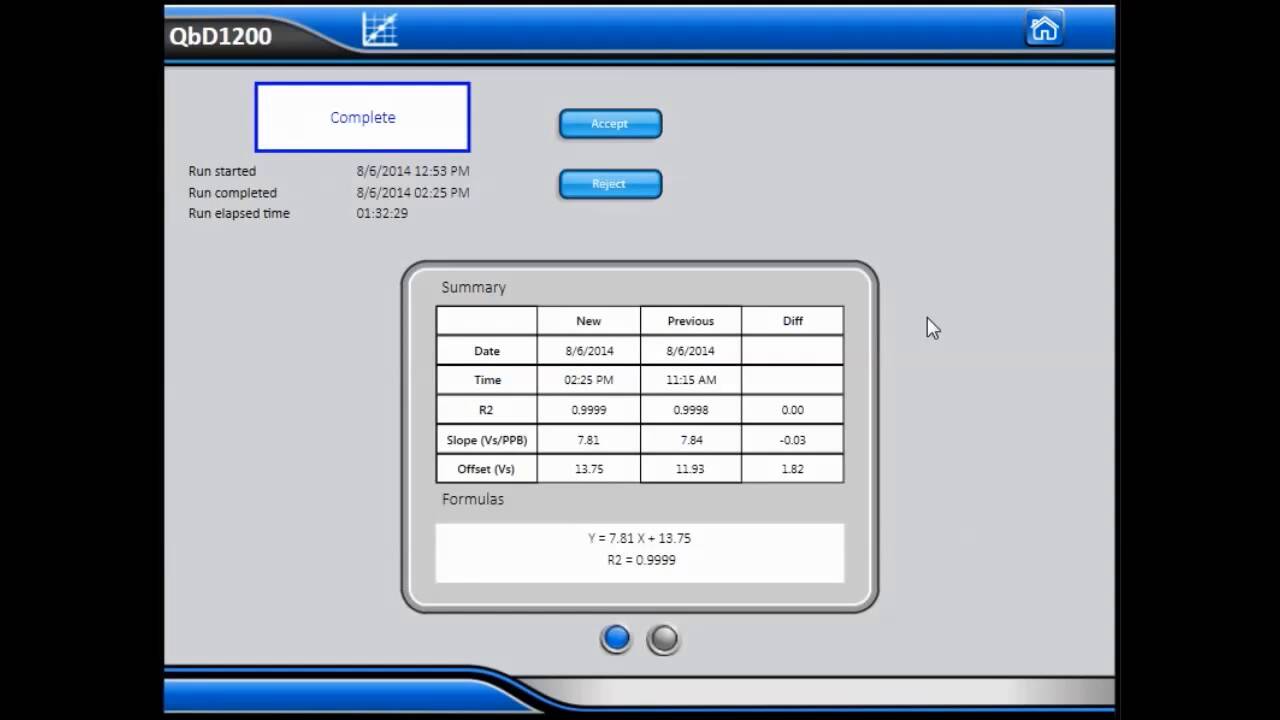Select new offset value 13.75
The width and height of the screenshot is (1280, 720).
coord(589,469)
